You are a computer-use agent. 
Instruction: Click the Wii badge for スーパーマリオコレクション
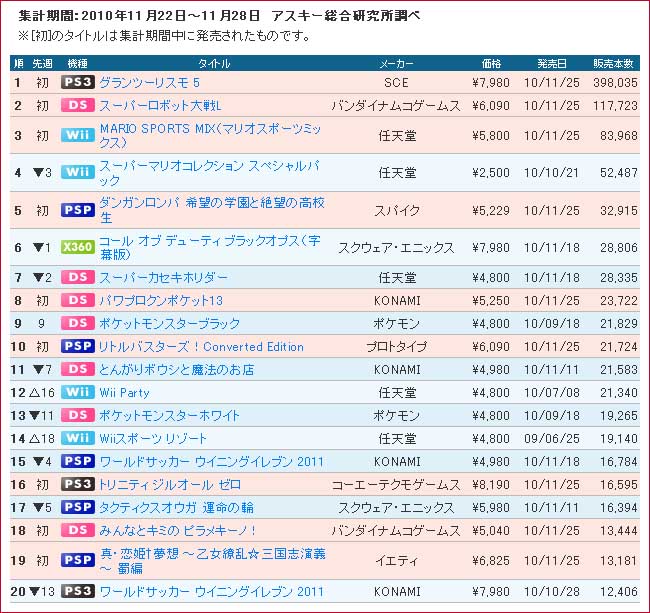[x=78, y=172]
